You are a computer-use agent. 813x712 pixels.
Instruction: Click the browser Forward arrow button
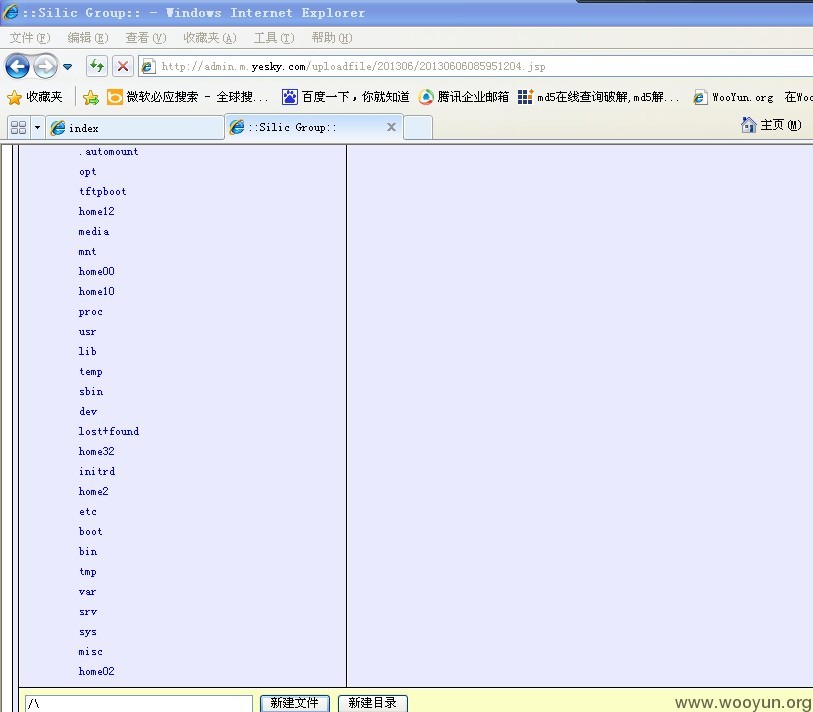pos(46,66)
